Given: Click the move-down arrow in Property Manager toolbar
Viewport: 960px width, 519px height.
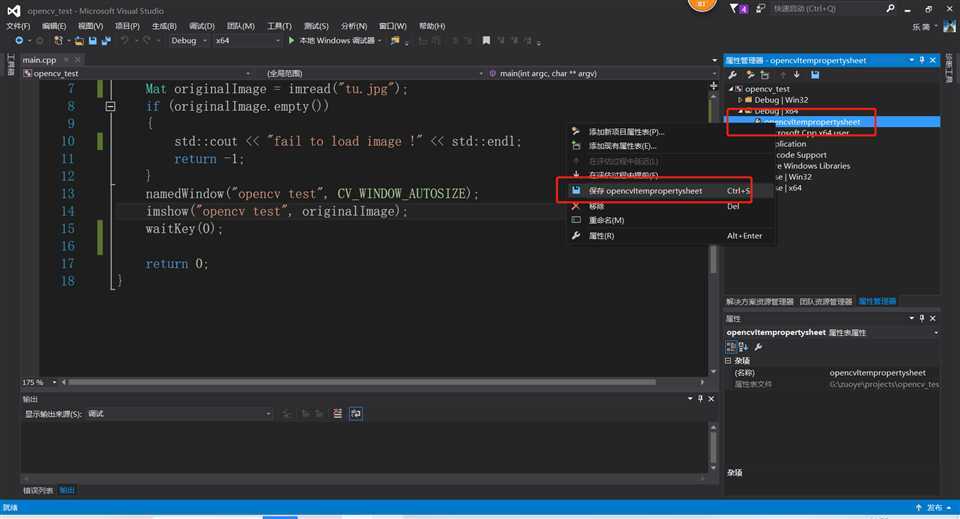Looking at the screenshot, I should (797, 75).
